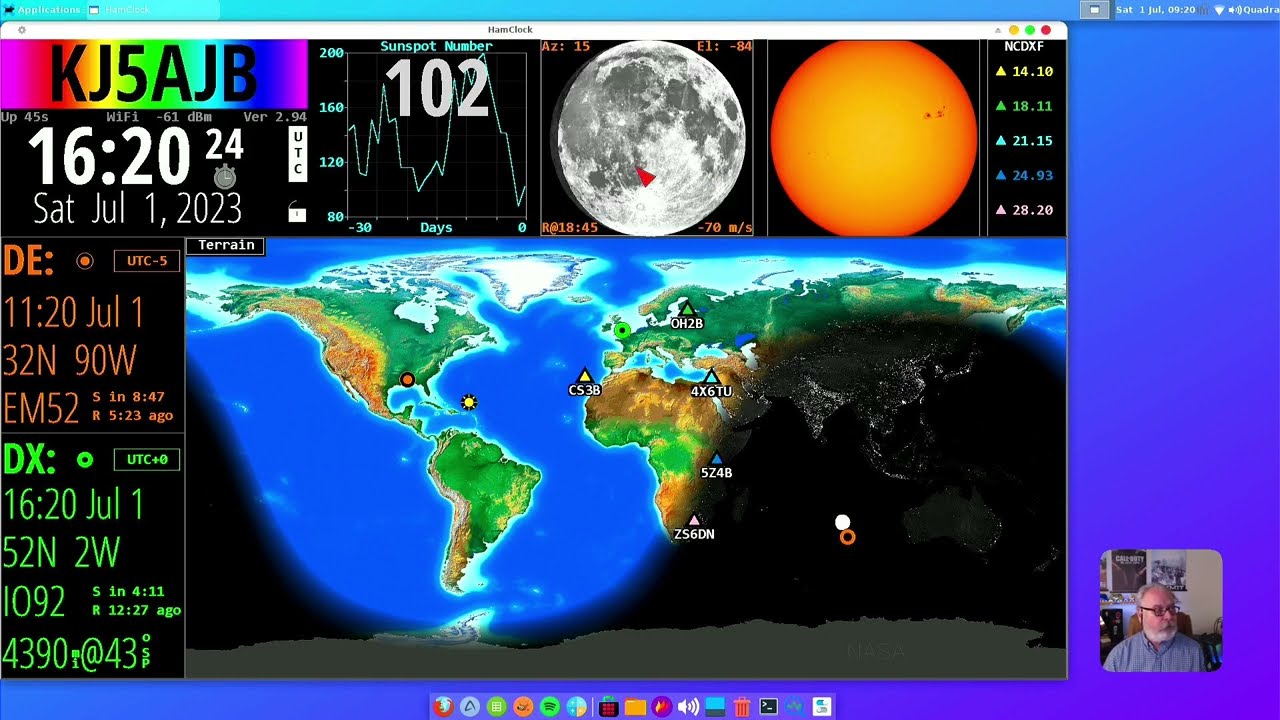Select the 14.10 yellow beacon frequency

click(x=1022, y=72)
